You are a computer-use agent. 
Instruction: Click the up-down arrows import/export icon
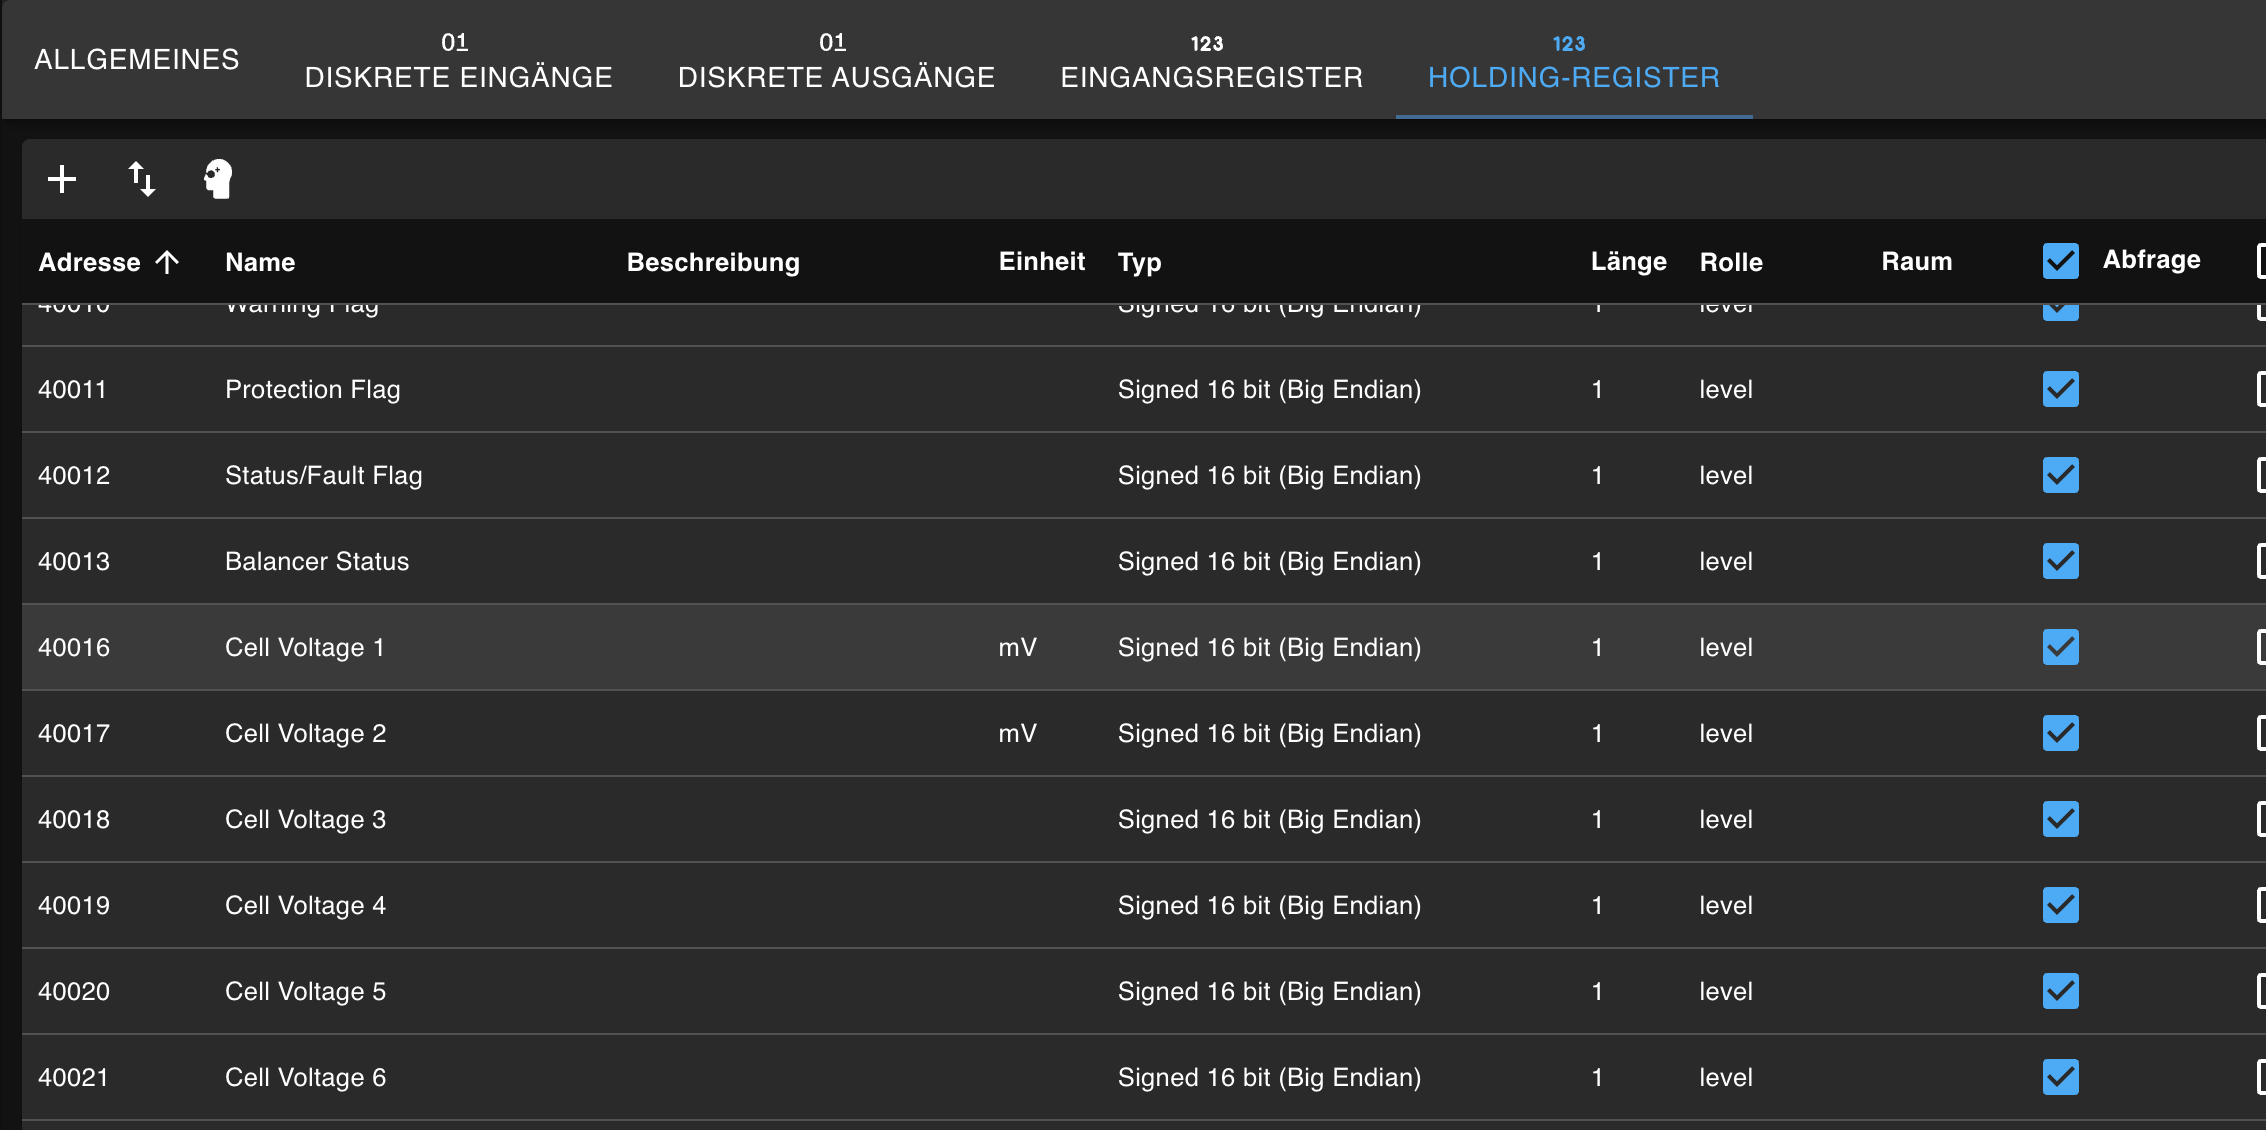coord(141,180)
